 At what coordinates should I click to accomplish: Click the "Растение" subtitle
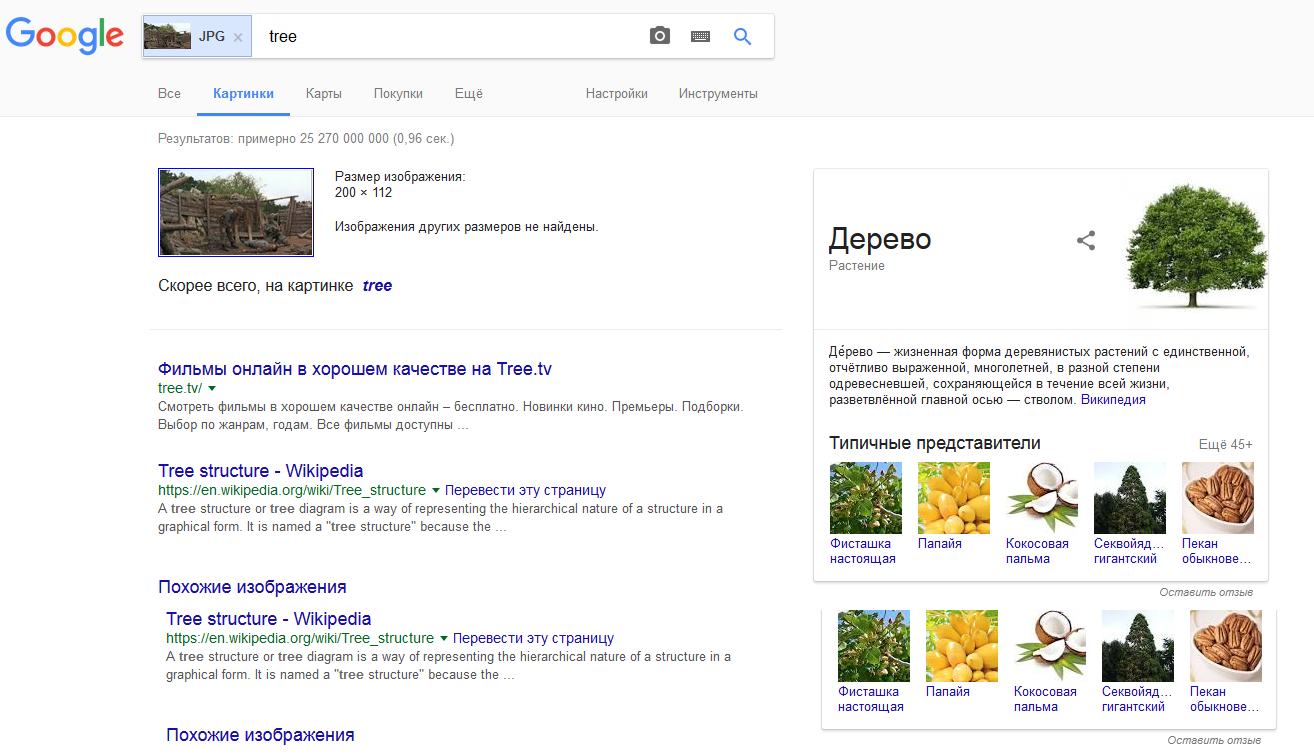857,266
